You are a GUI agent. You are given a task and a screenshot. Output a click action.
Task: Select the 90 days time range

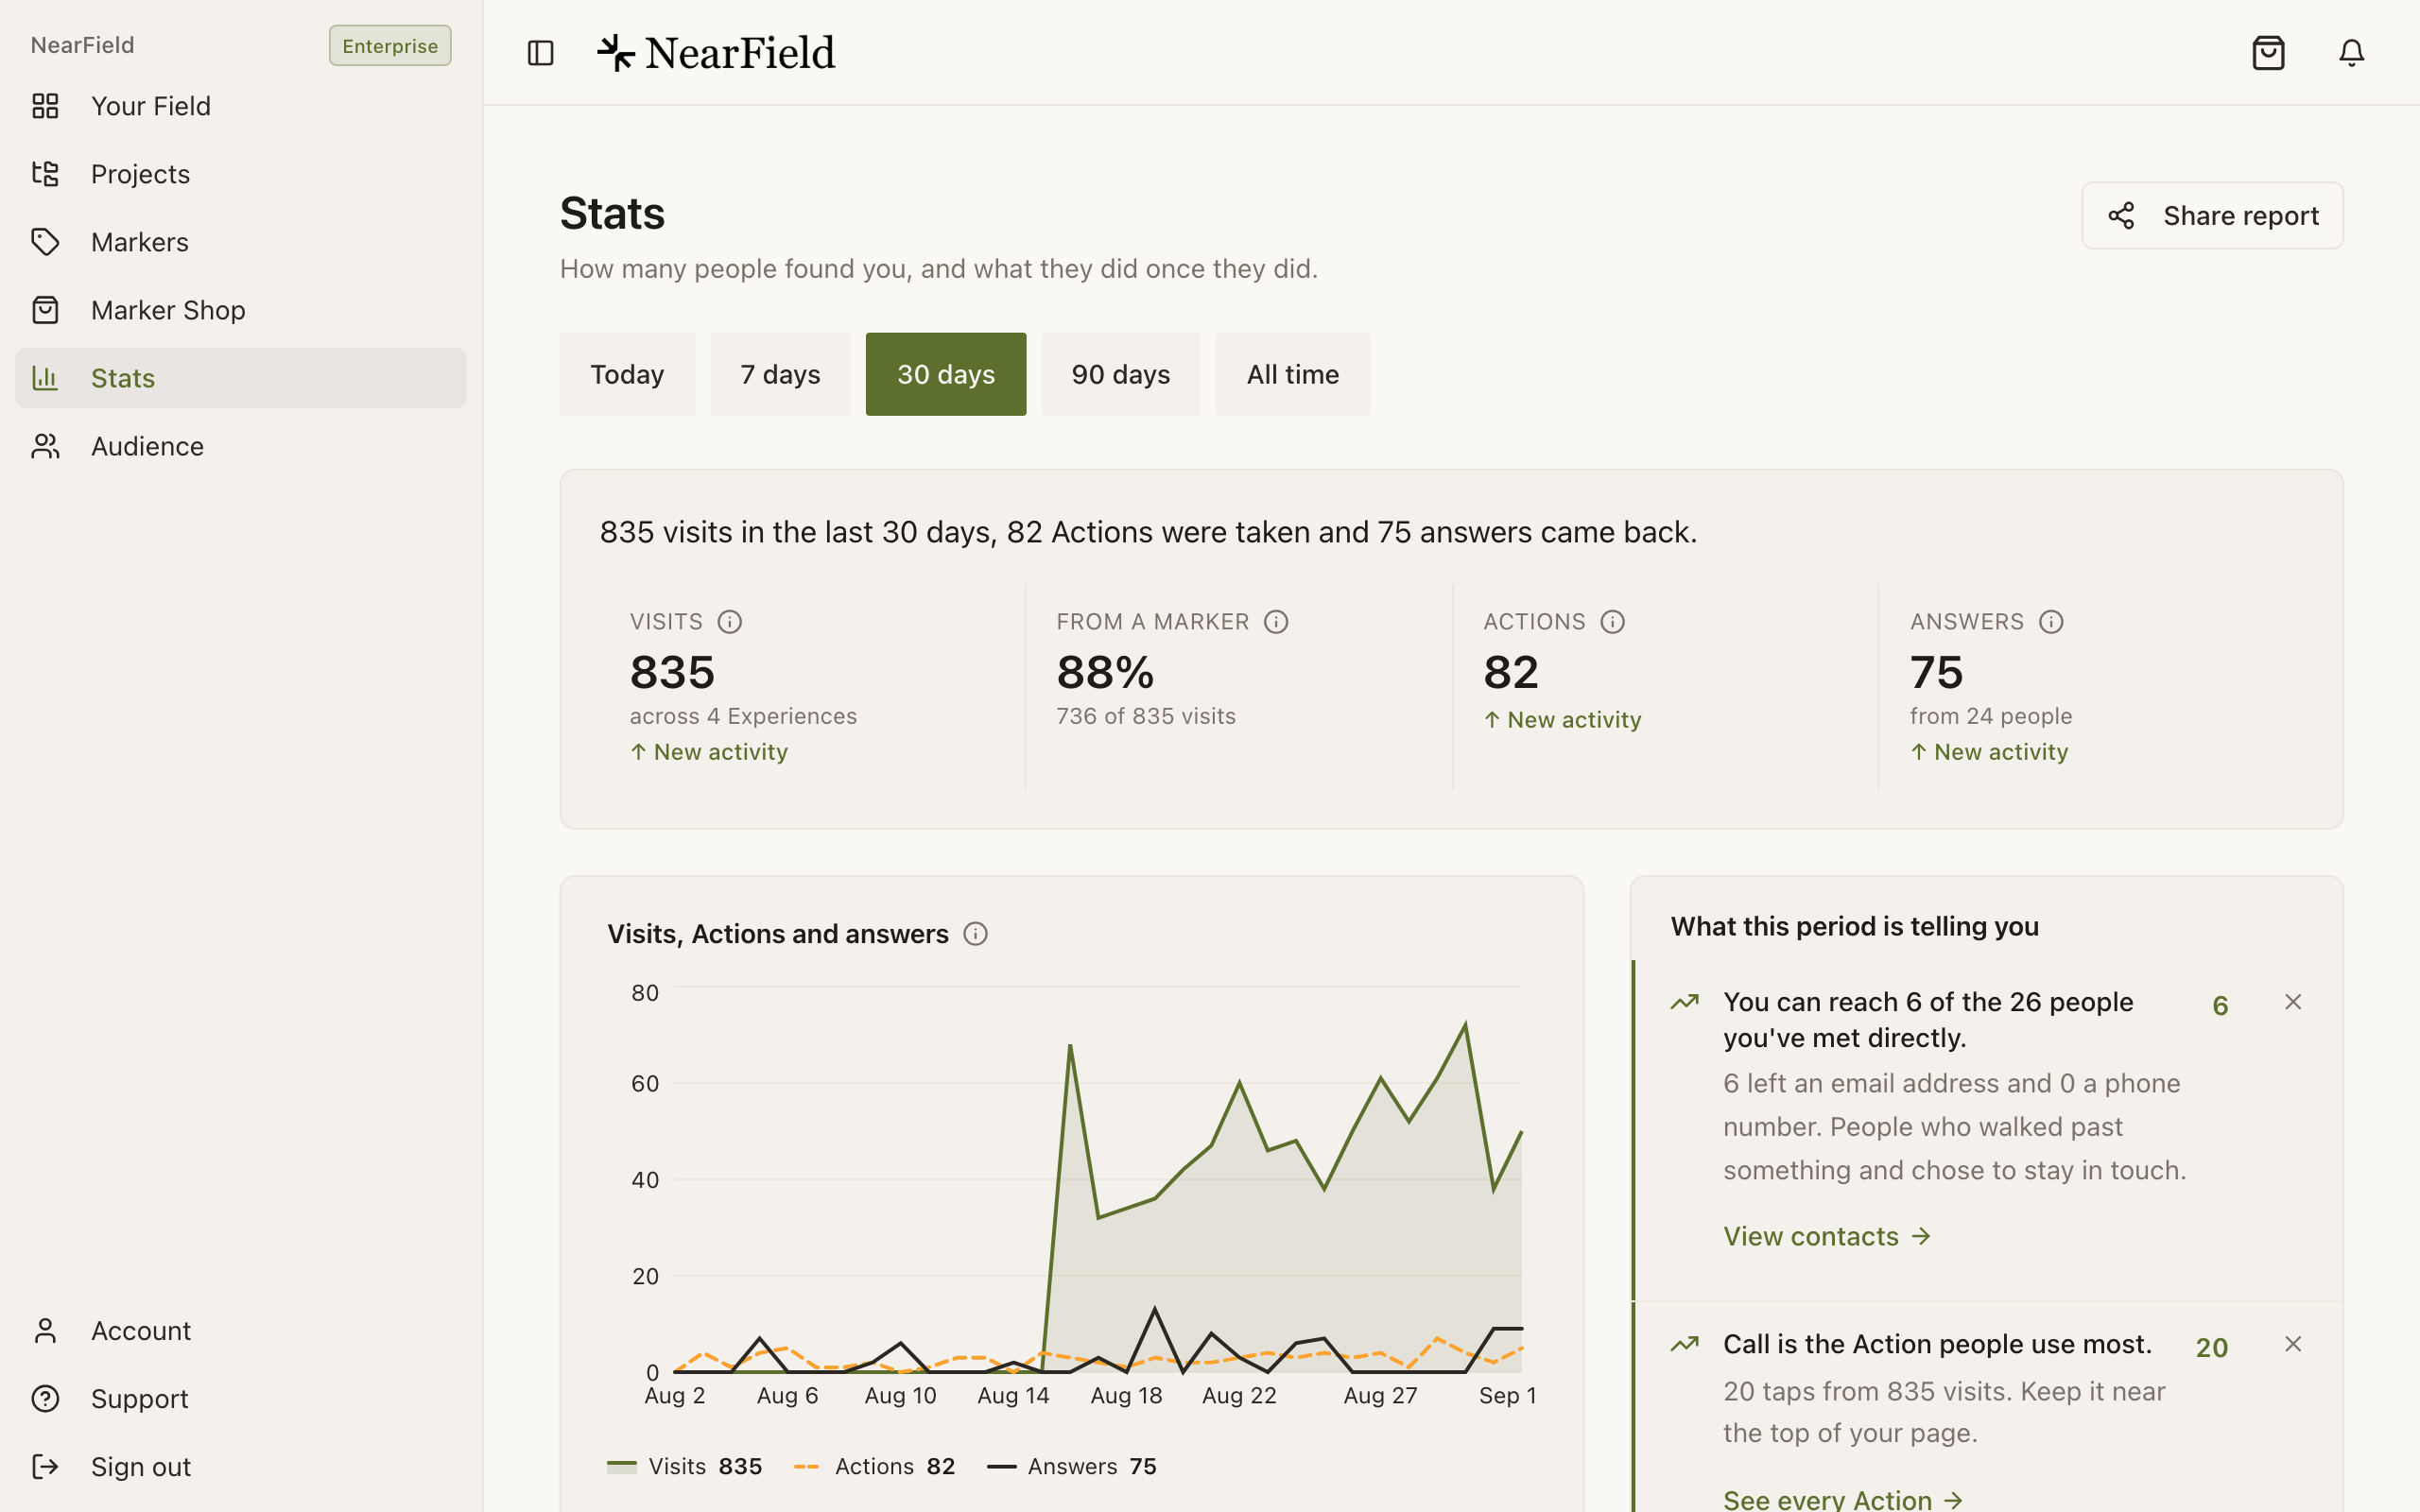[1120, 374]
